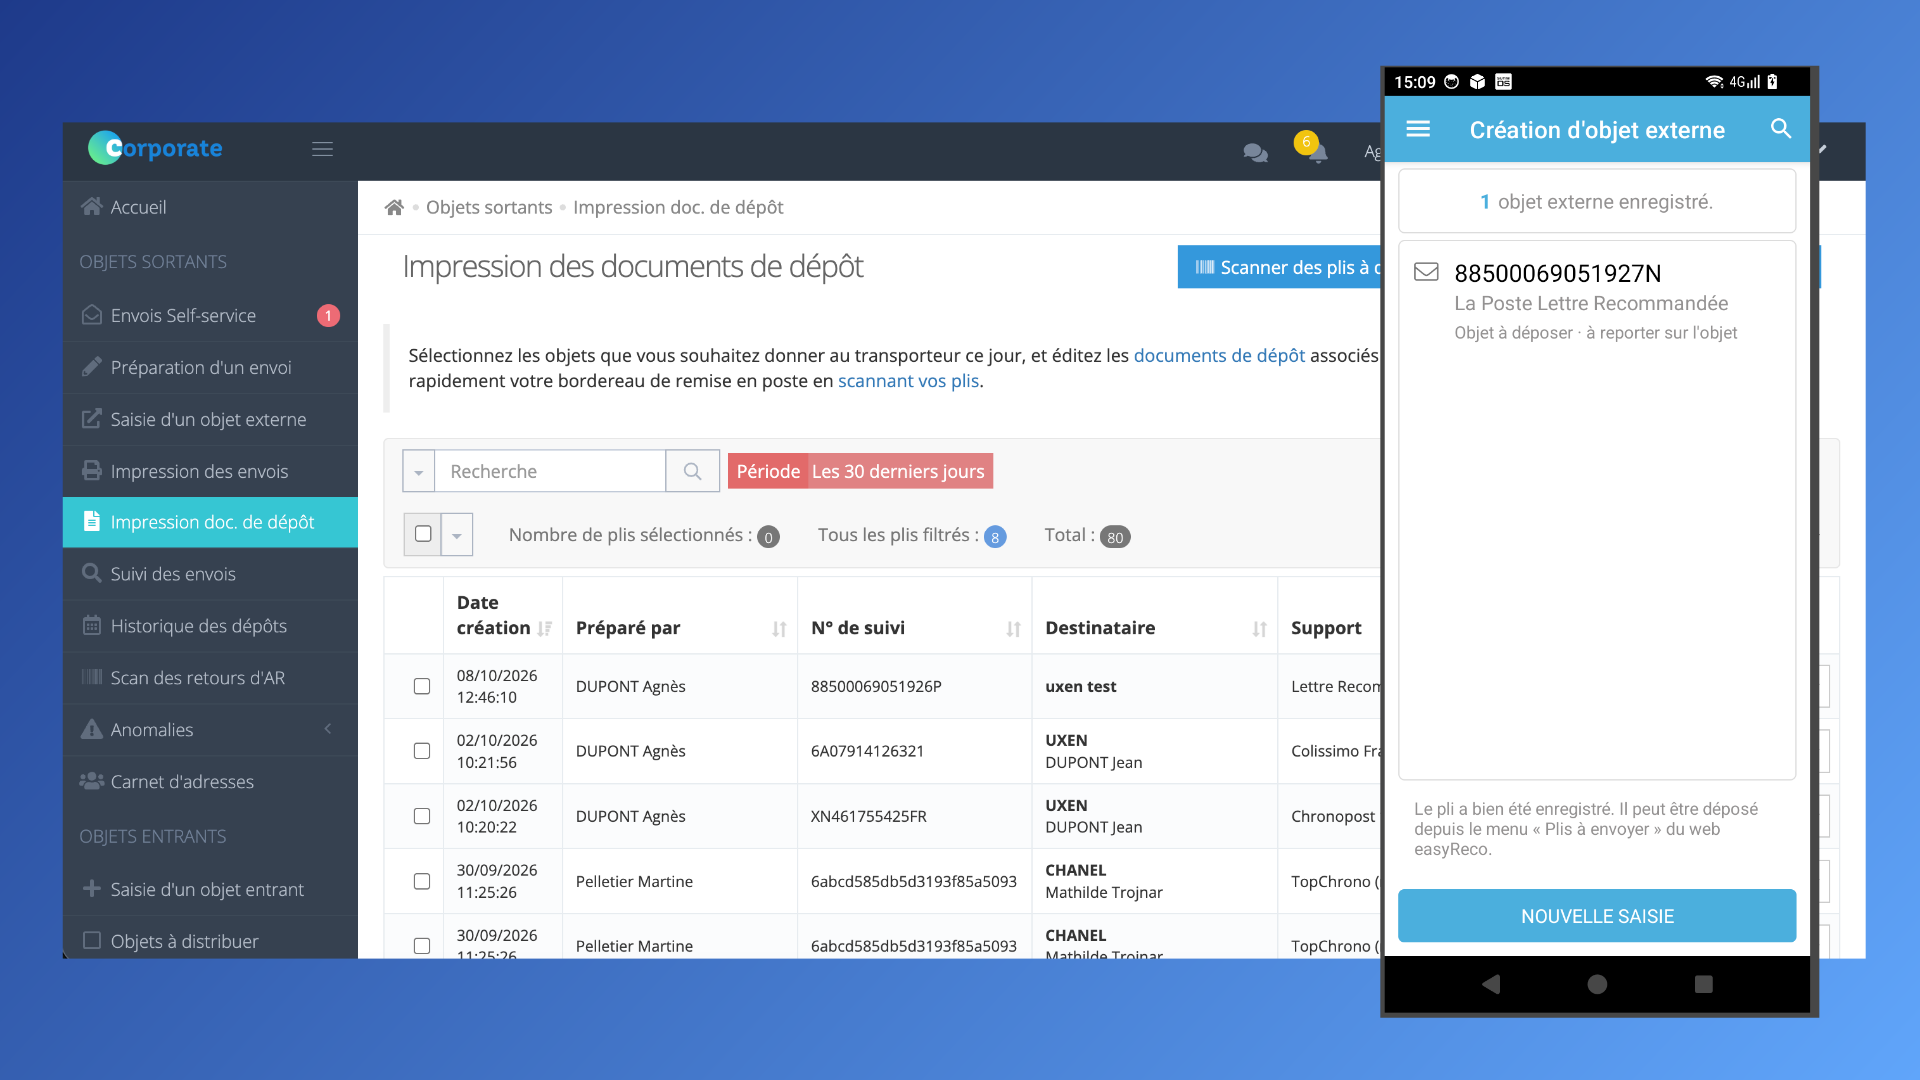The width and height of the screenshot is (1920, 1080).
Task: Tap NOUVELLE SAISIE button on phone
Action: pyautogui.click(x=1597, y=916)
